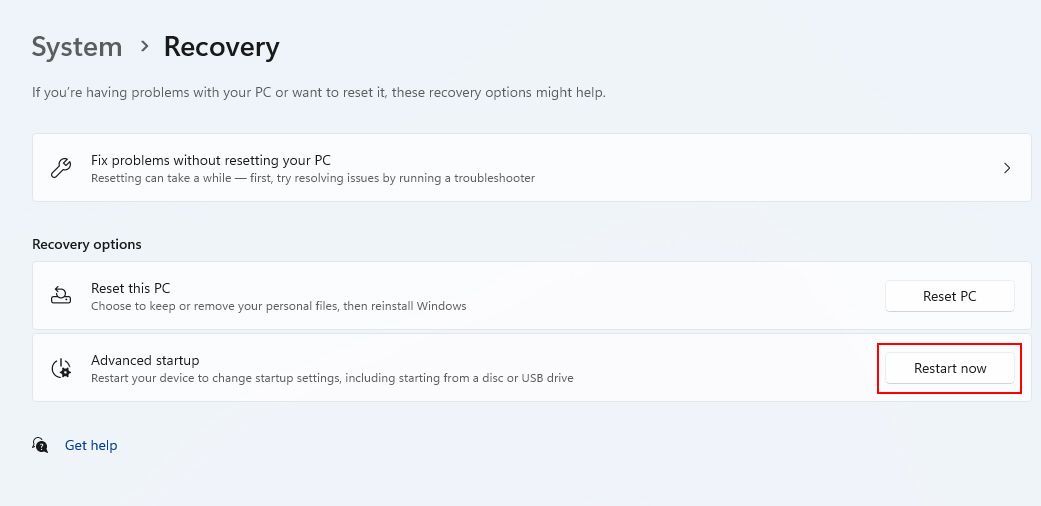
Task: Click the 'Choose to keep or remove' description
Action: click(x=278, y=306)
